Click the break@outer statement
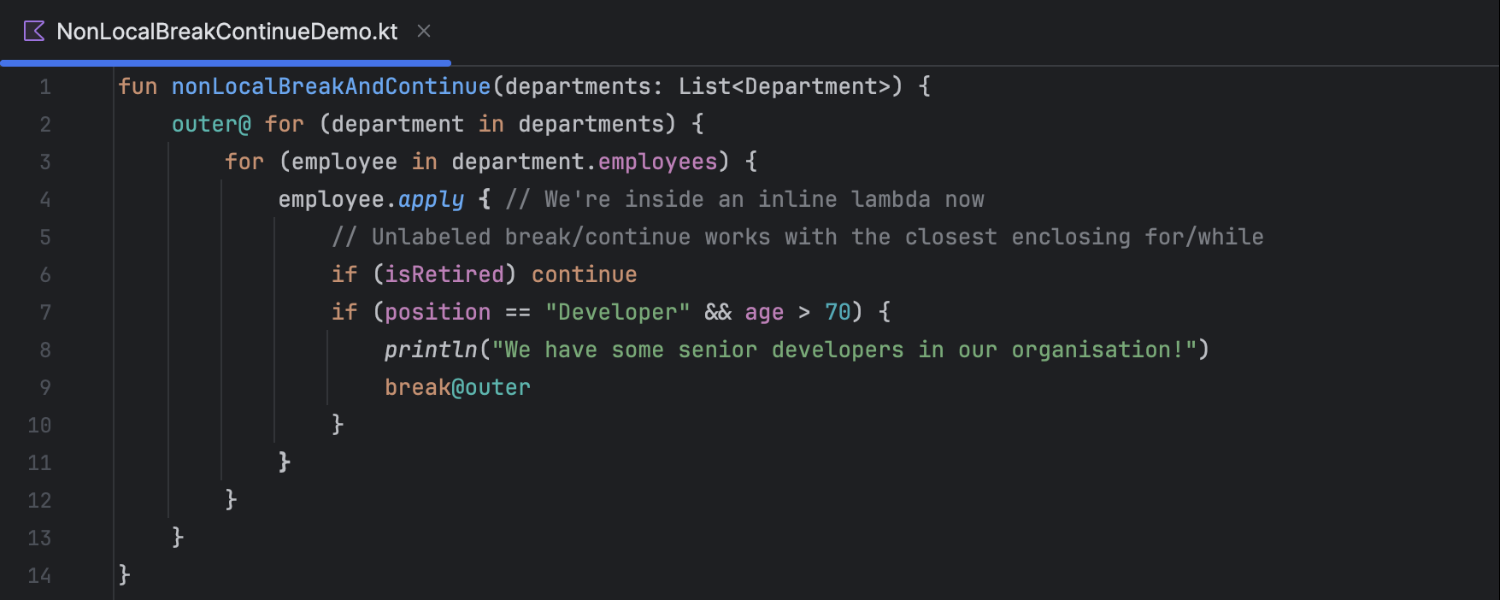 457,387
